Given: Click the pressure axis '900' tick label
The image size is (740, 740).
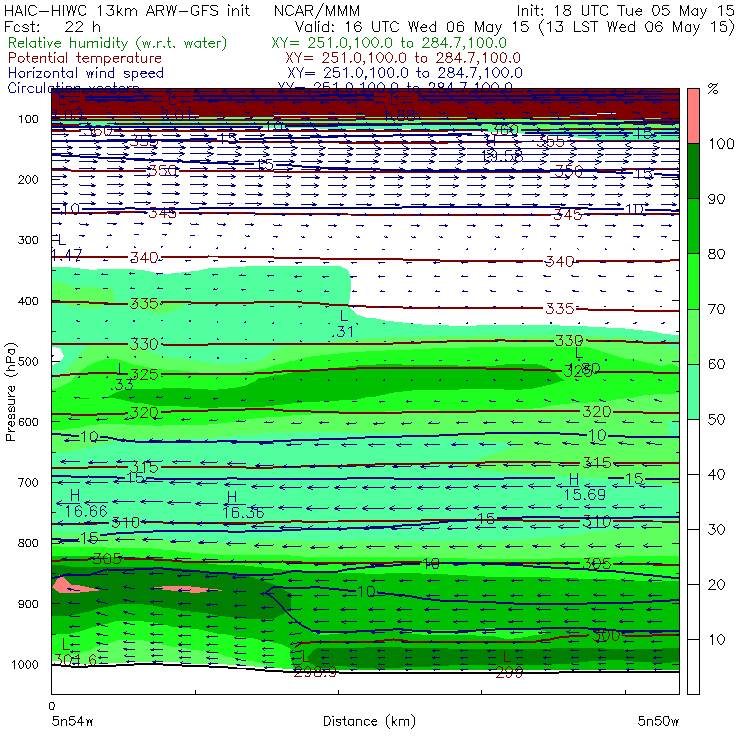Looking at the screenshot, I should (28, 604).
